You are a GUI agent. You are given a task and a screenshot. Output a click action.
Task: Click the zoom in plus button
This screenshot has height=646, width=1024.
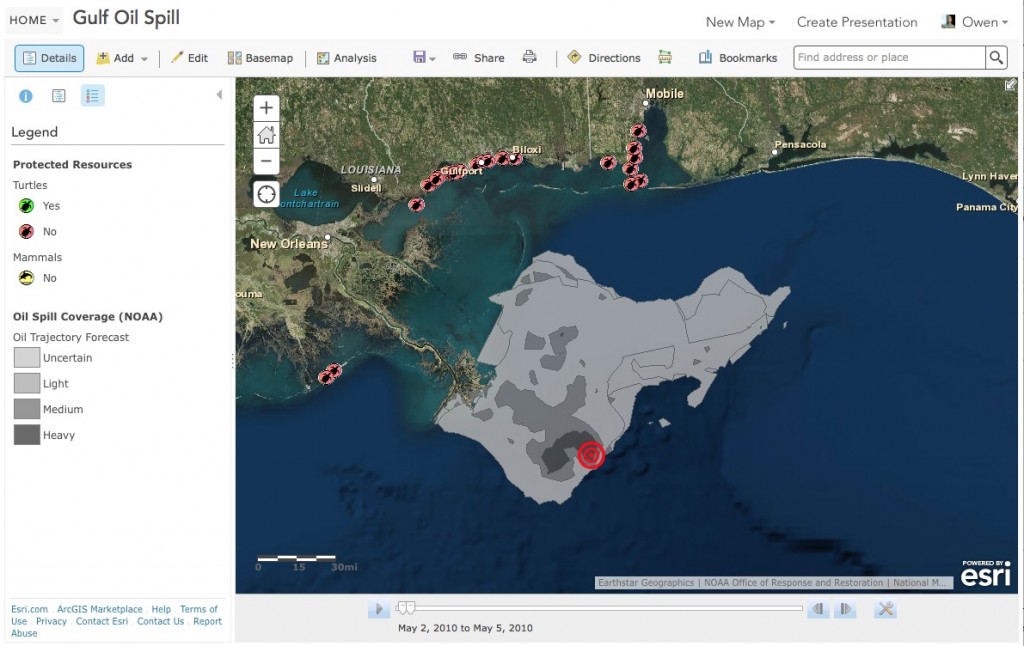tap(266, 108)
